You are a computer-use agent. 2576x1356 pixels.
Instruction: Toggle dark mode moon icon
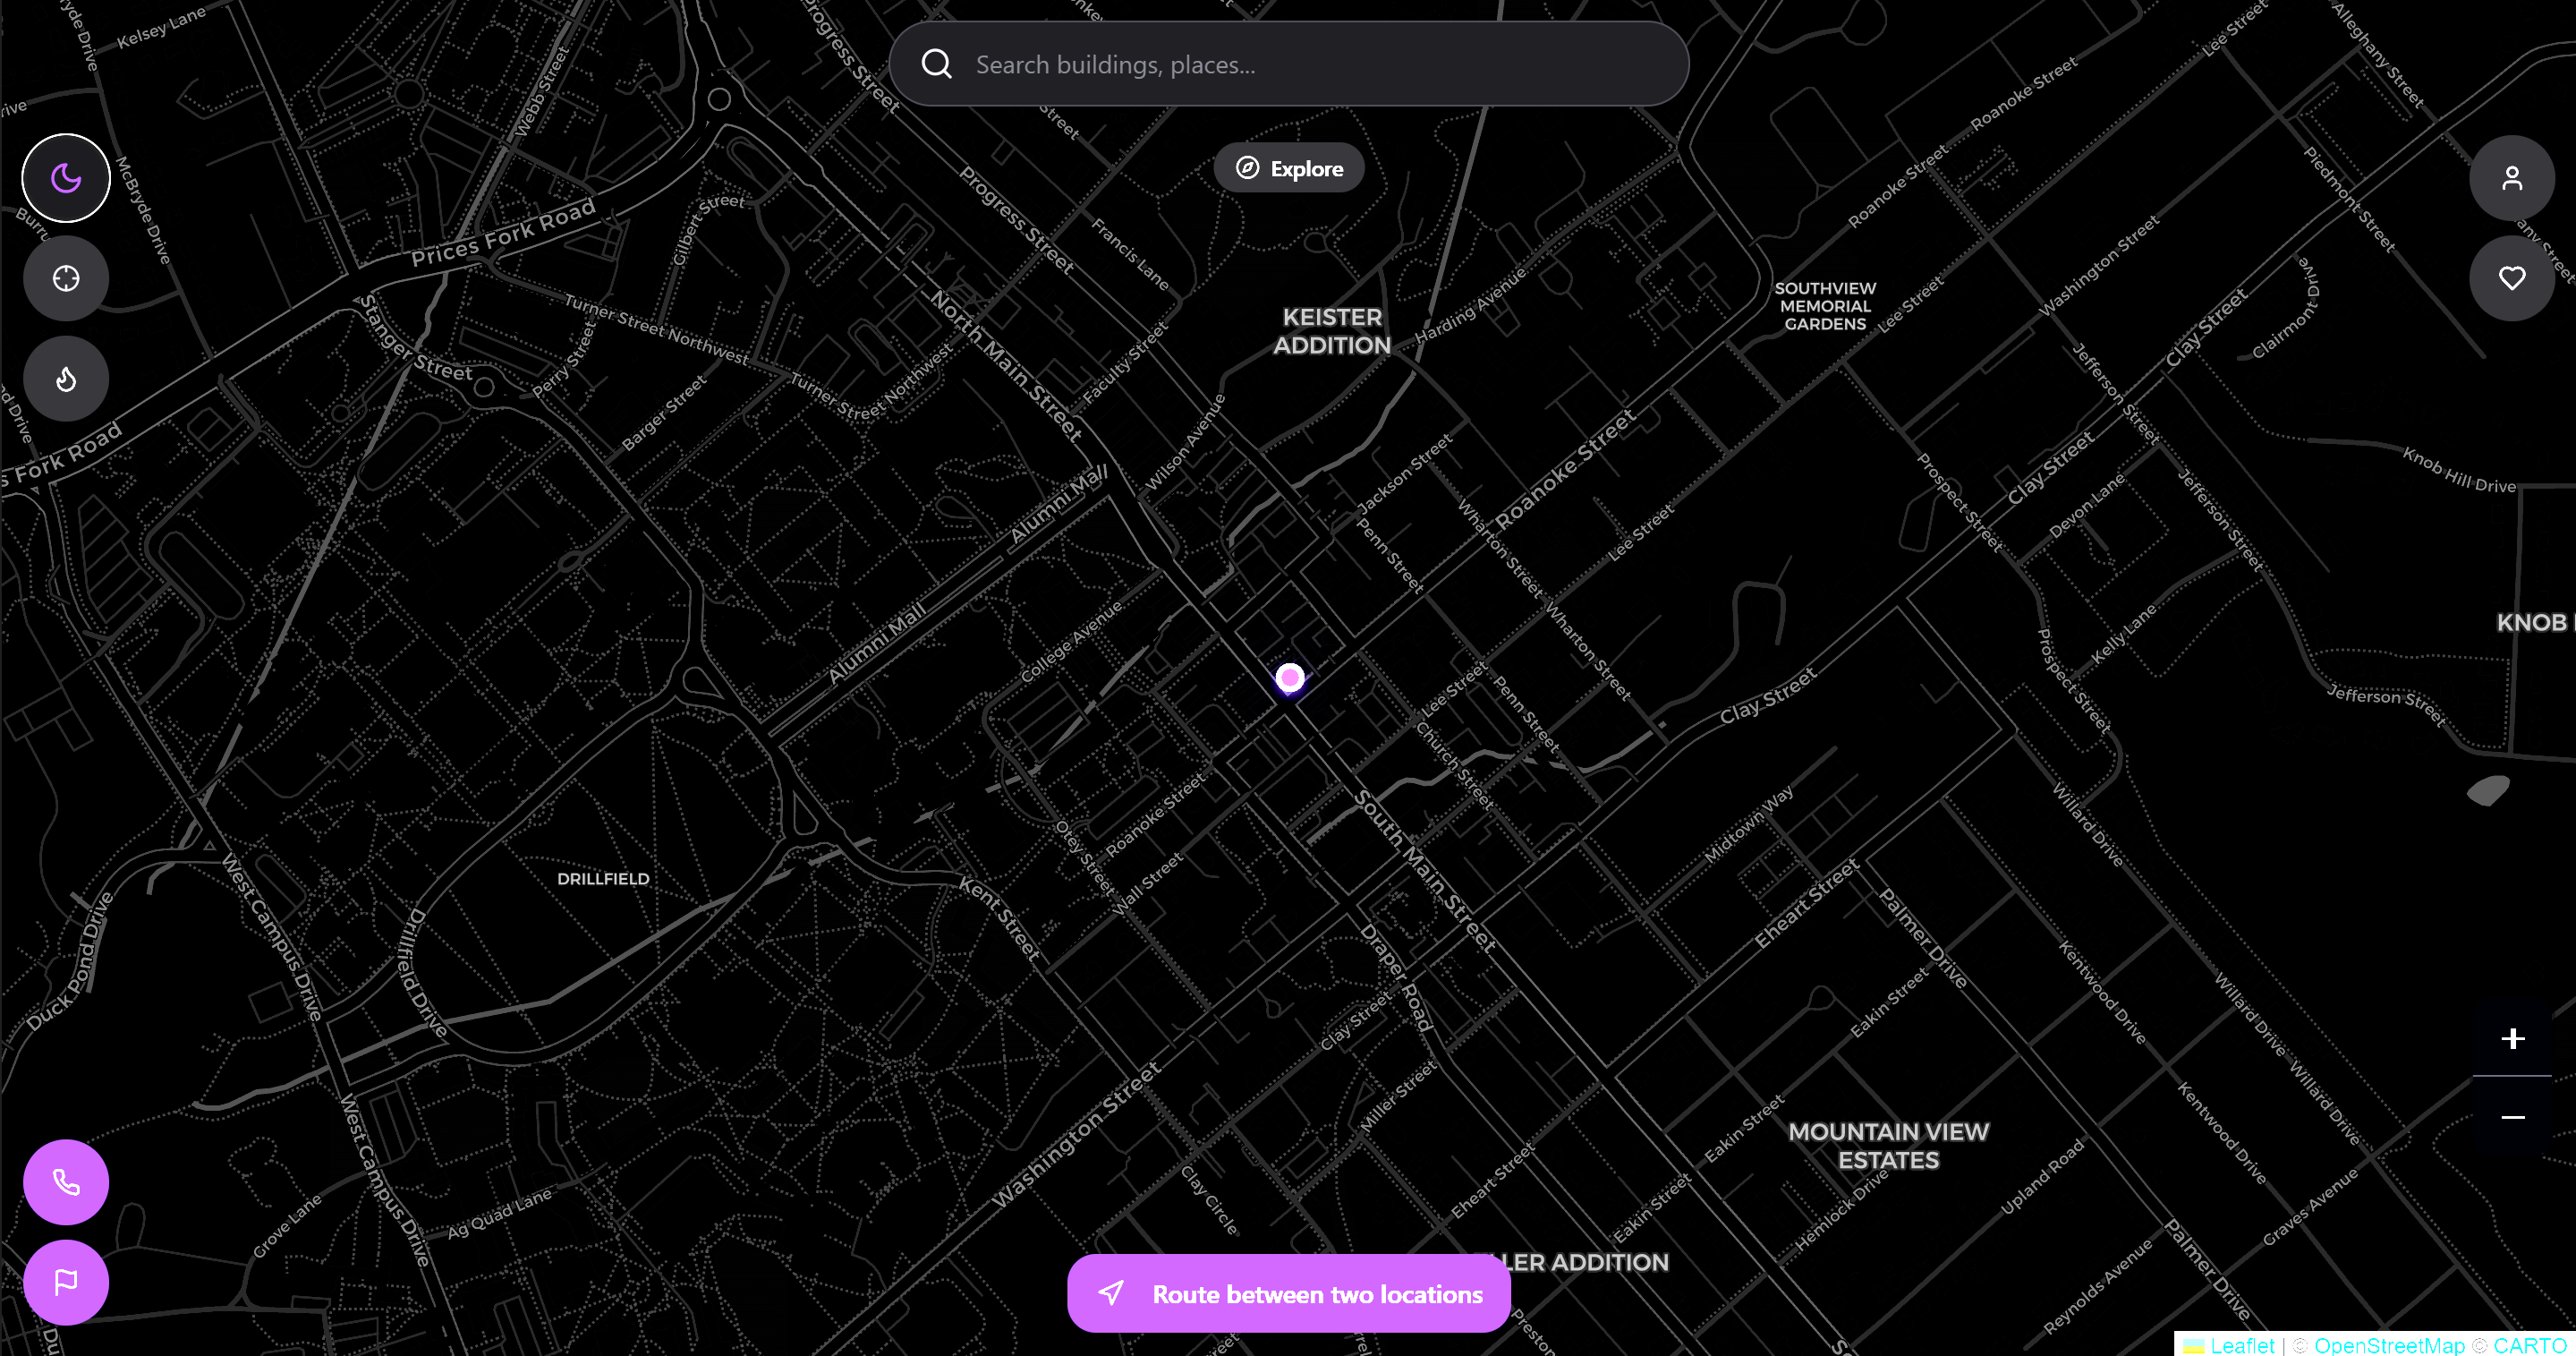tap(66, 178)
